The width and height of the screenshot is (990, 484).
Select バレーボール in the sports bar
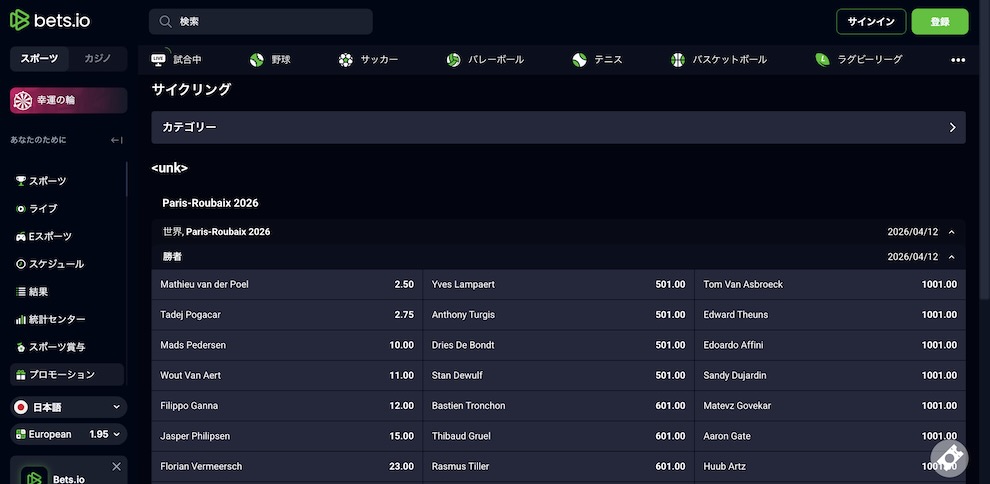[484, 60]
